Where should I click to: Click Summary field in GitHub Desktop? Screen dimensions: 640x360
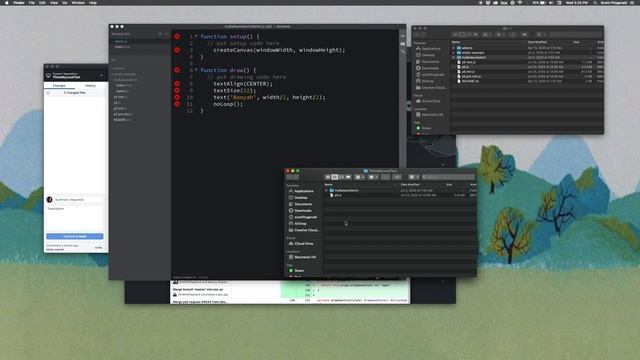point(78,200)
